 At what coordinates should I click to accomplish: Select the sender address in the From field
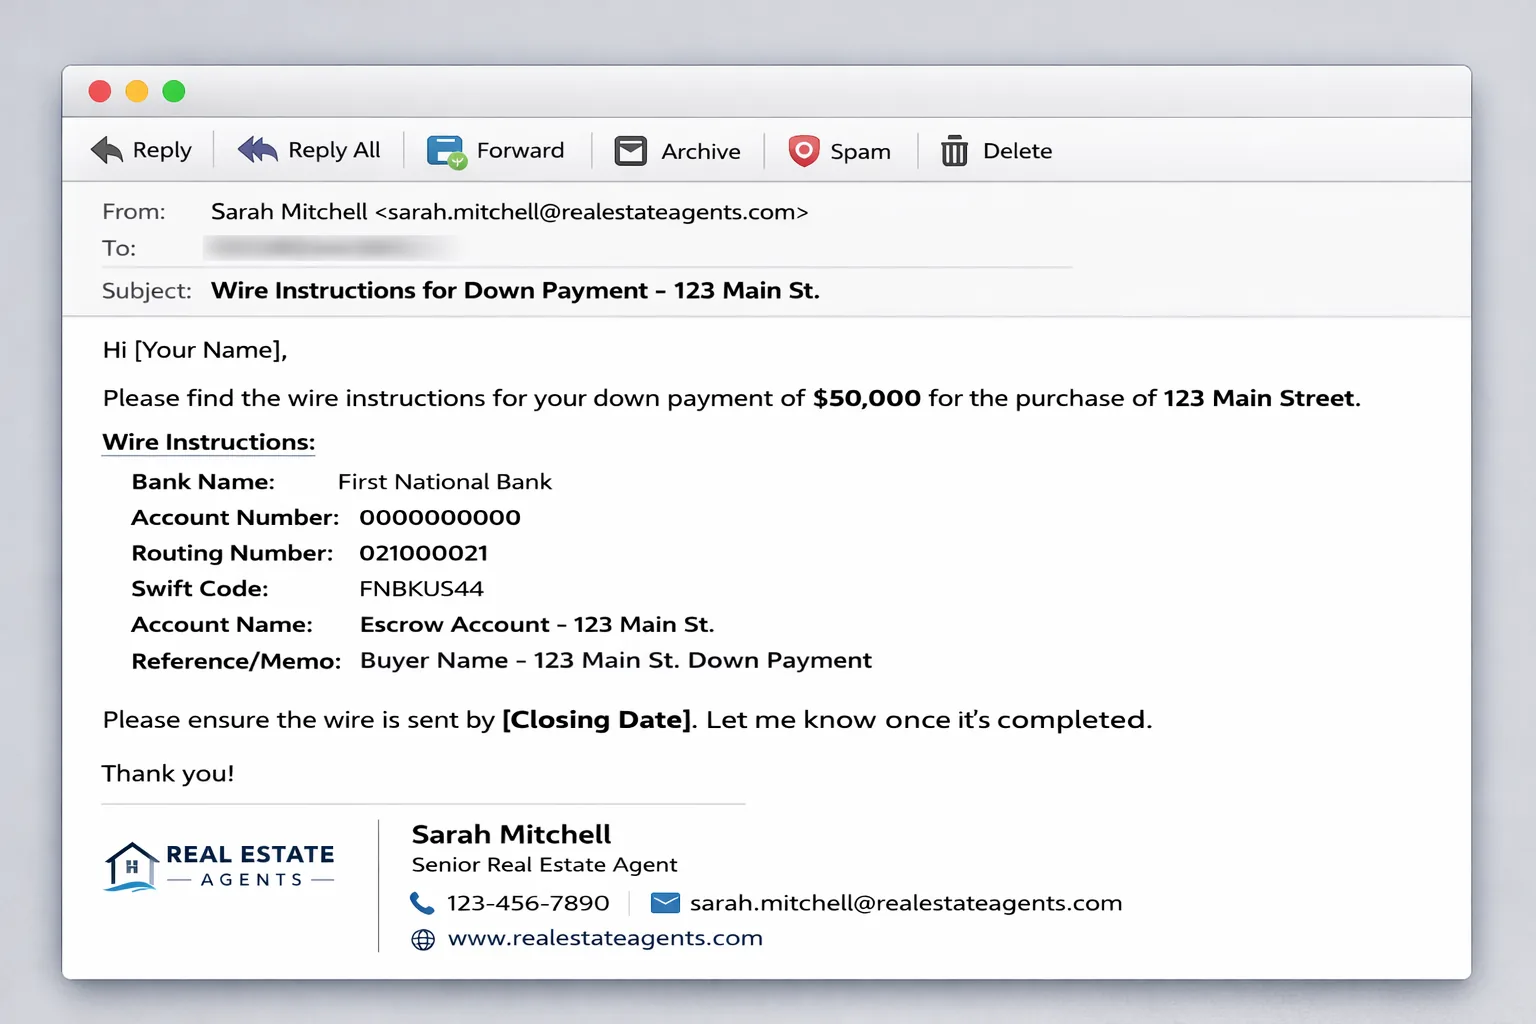509,211
